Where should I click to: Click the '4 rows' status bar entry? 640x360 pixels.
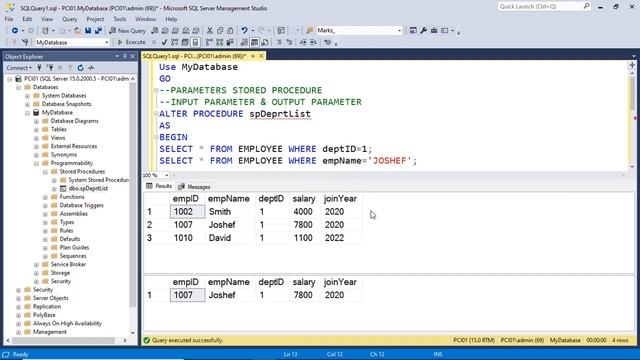pos(620,340)
